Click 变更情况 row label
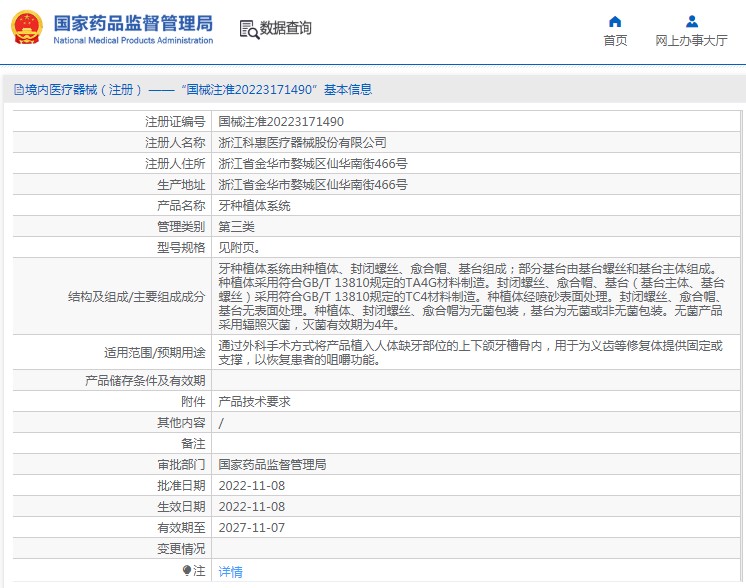The height and width of the screenshot is (588, 746). tap(181, 549)
